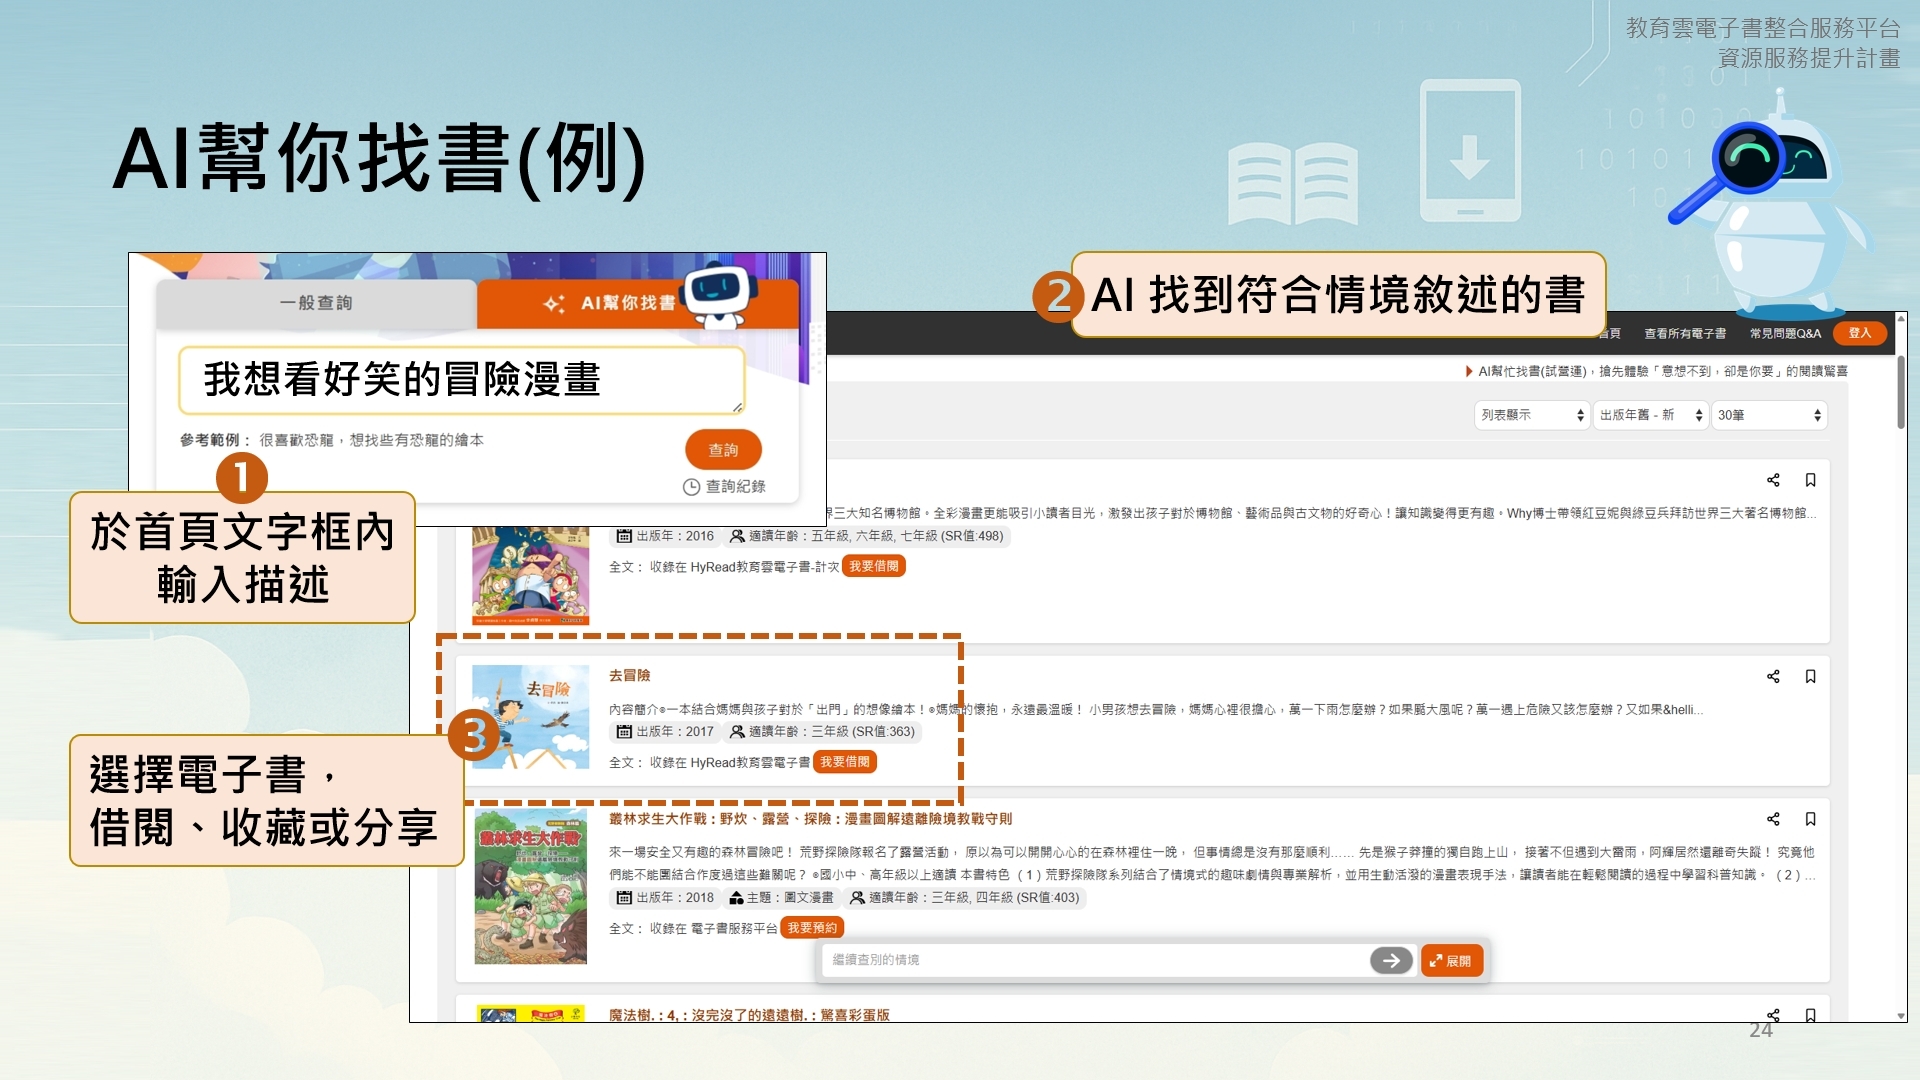Screen dimensions: 1920x1080
Task: Click 我要借閱 for 去冒險 book
Action: (845, 762)
